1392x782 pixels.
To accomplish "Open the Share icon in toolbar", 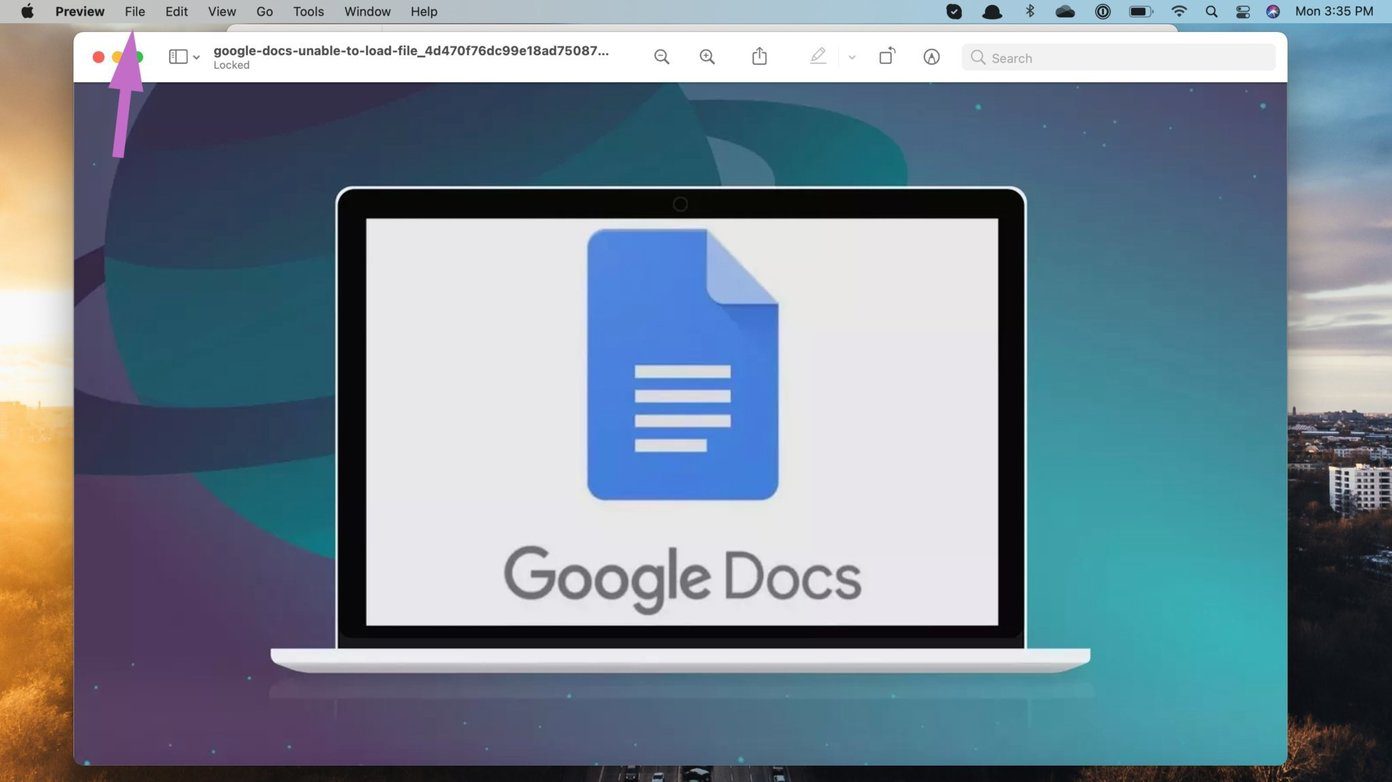I will (x=759, y=57).
